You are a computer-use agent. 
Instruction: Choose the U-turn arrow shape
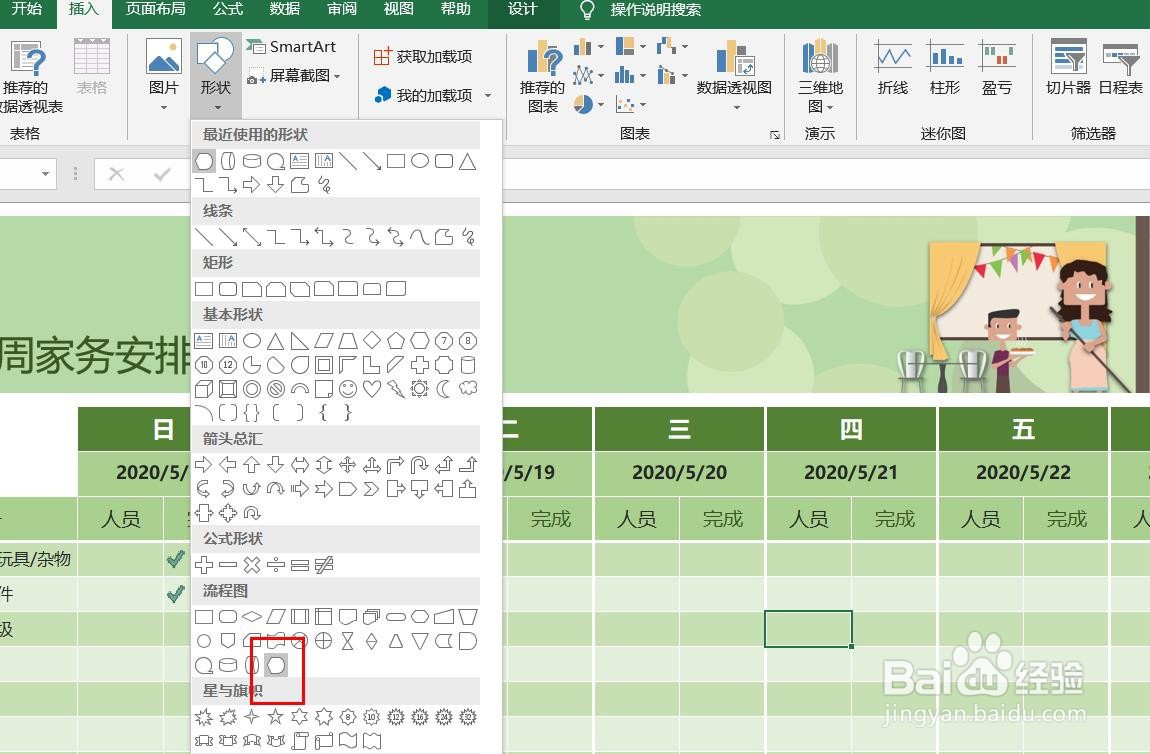[420, 465]
